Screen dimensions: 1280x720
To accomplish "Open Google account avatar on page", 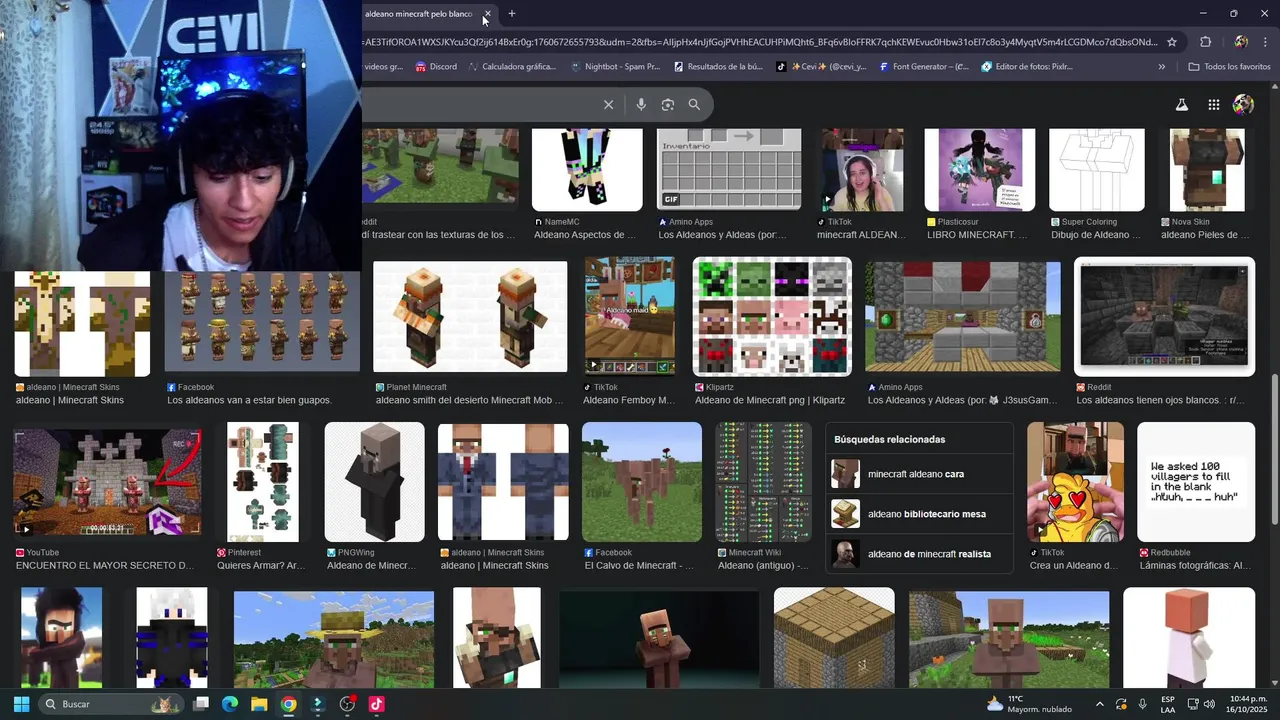I will (1243, 105).
